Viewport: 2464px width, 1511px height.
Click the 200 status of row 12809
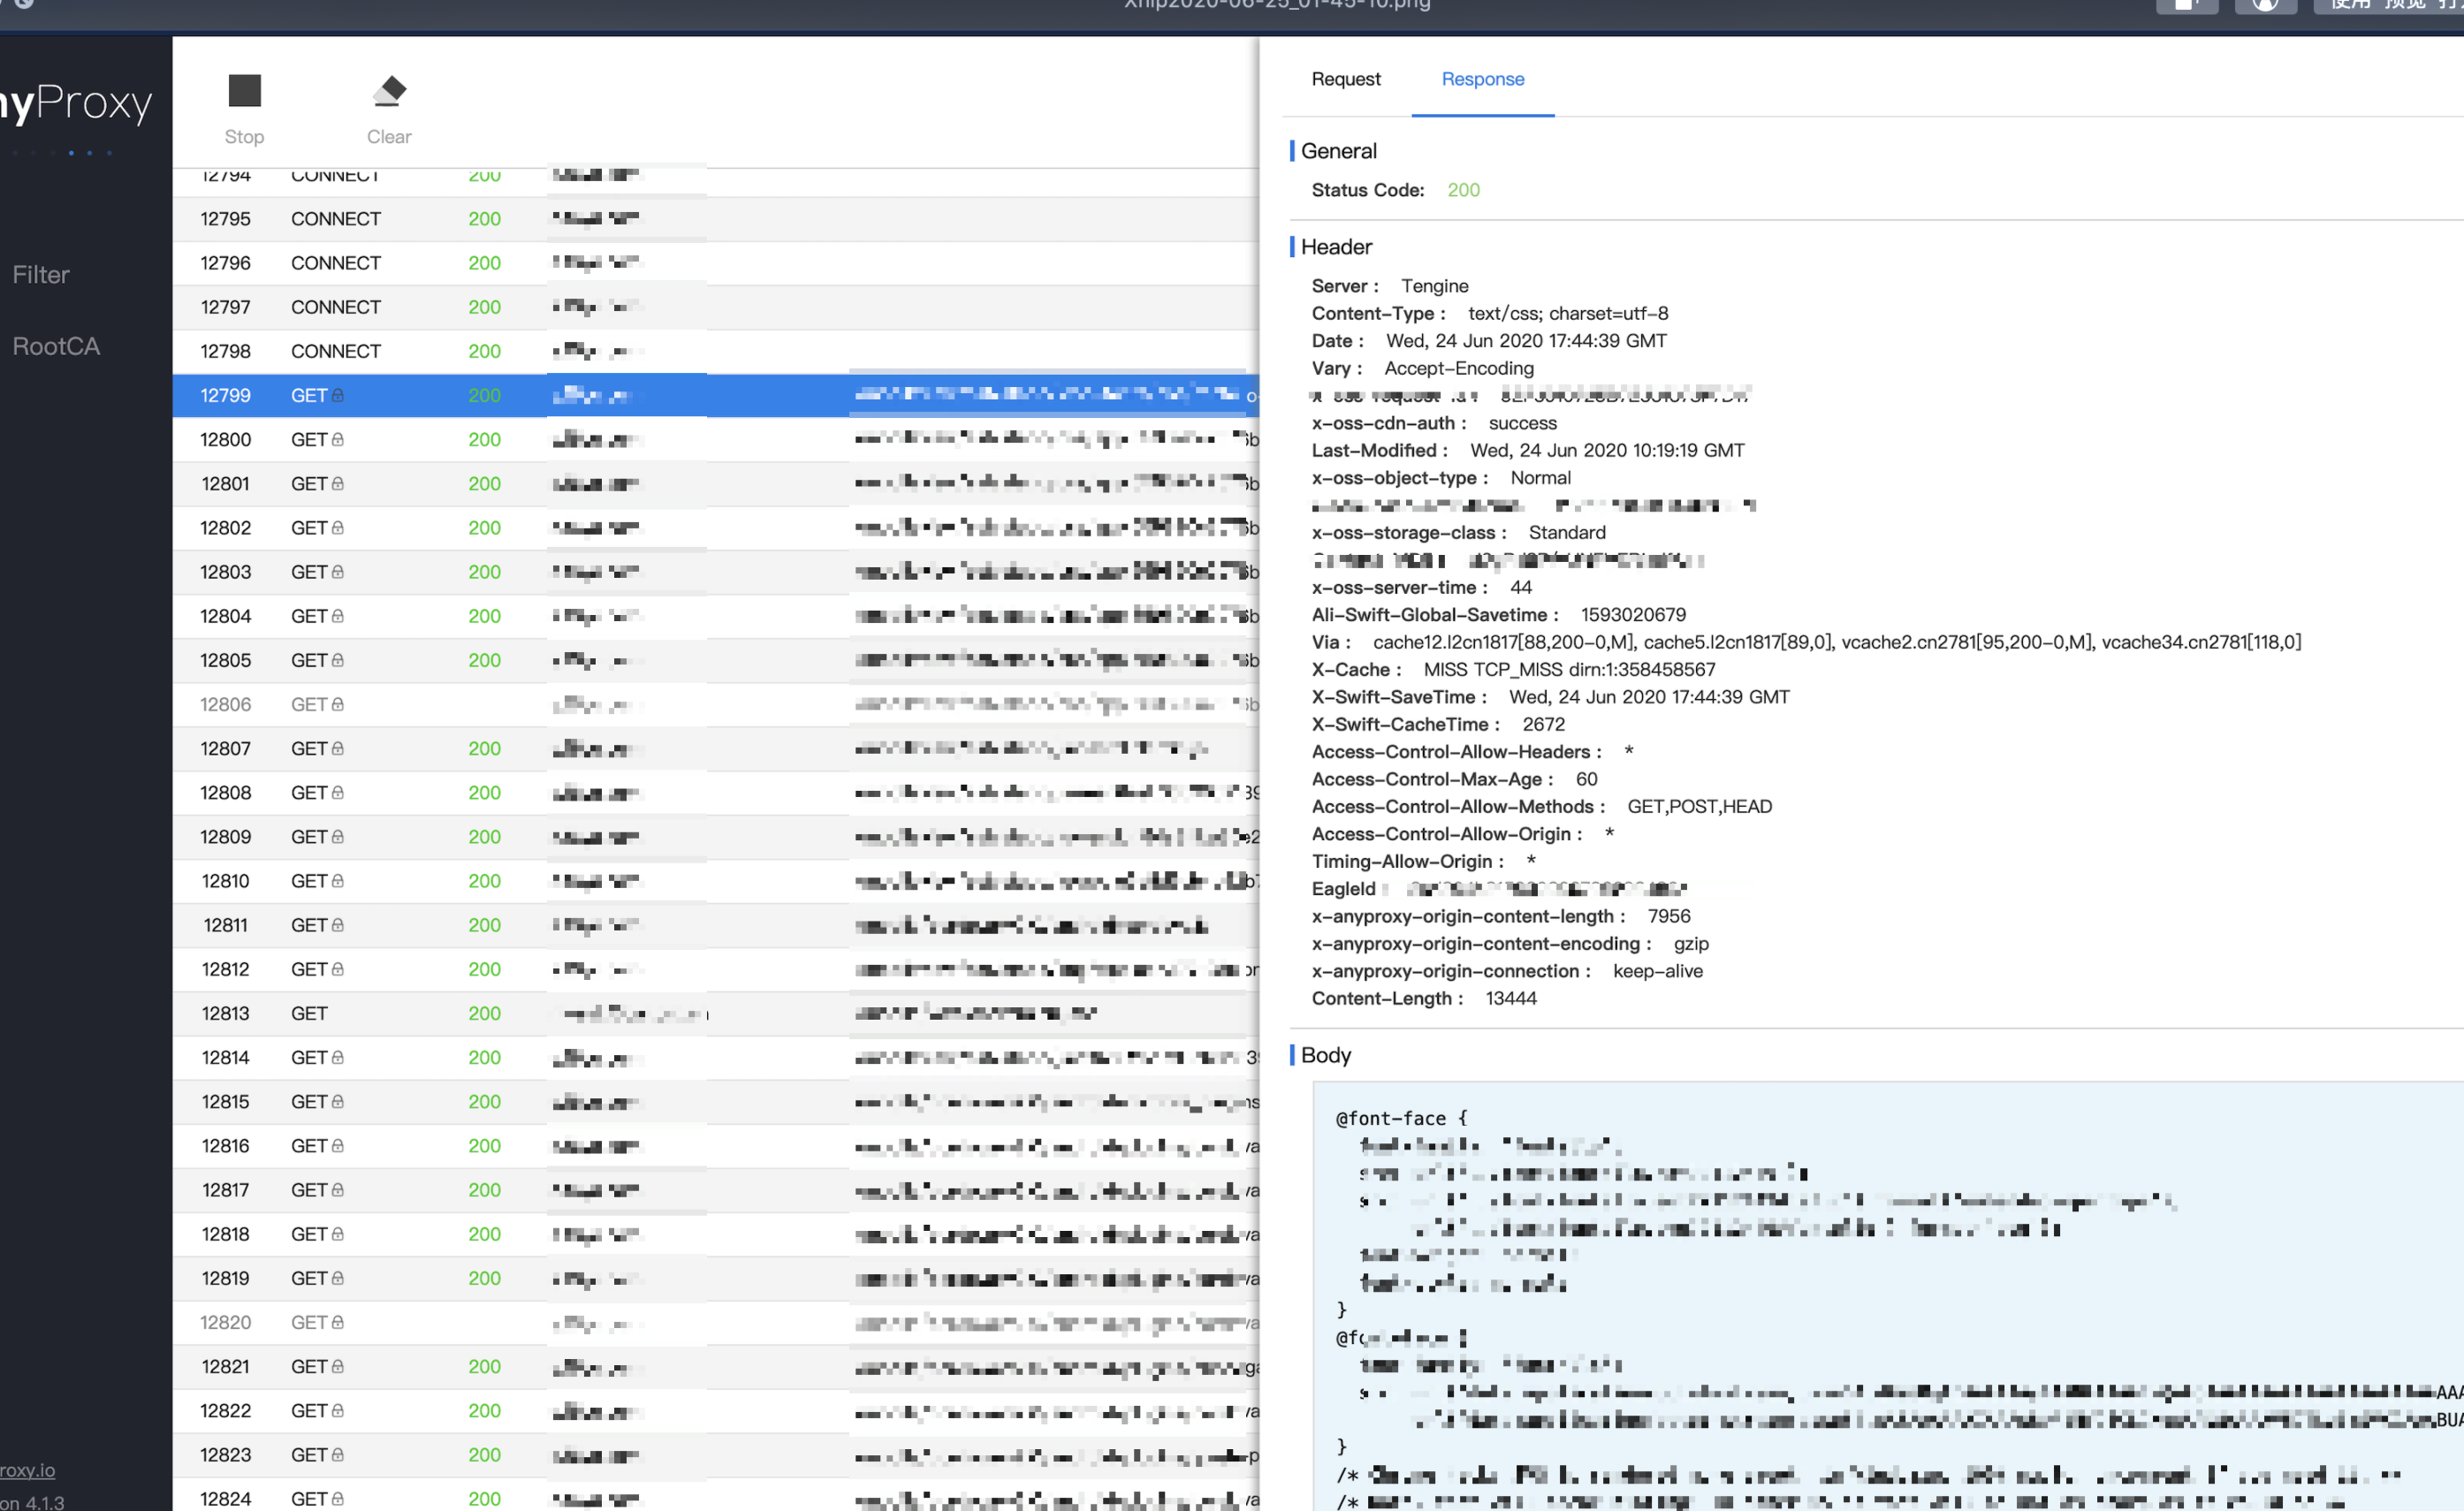[485, 837]
